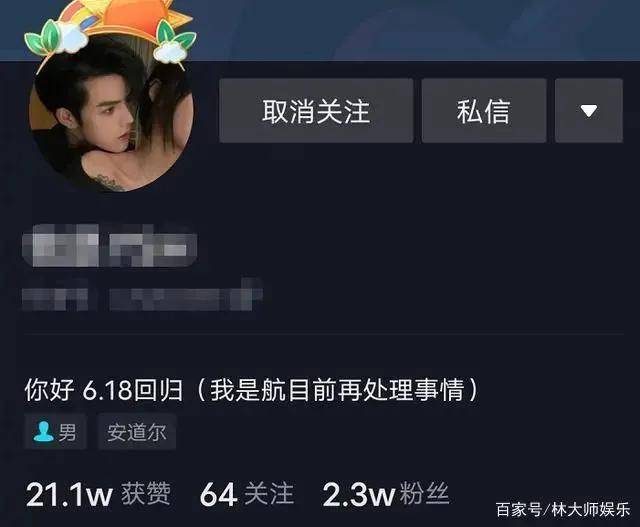
Task: Open the 2.3w 粉丝 followers list
Action: [x=386, y=494]
